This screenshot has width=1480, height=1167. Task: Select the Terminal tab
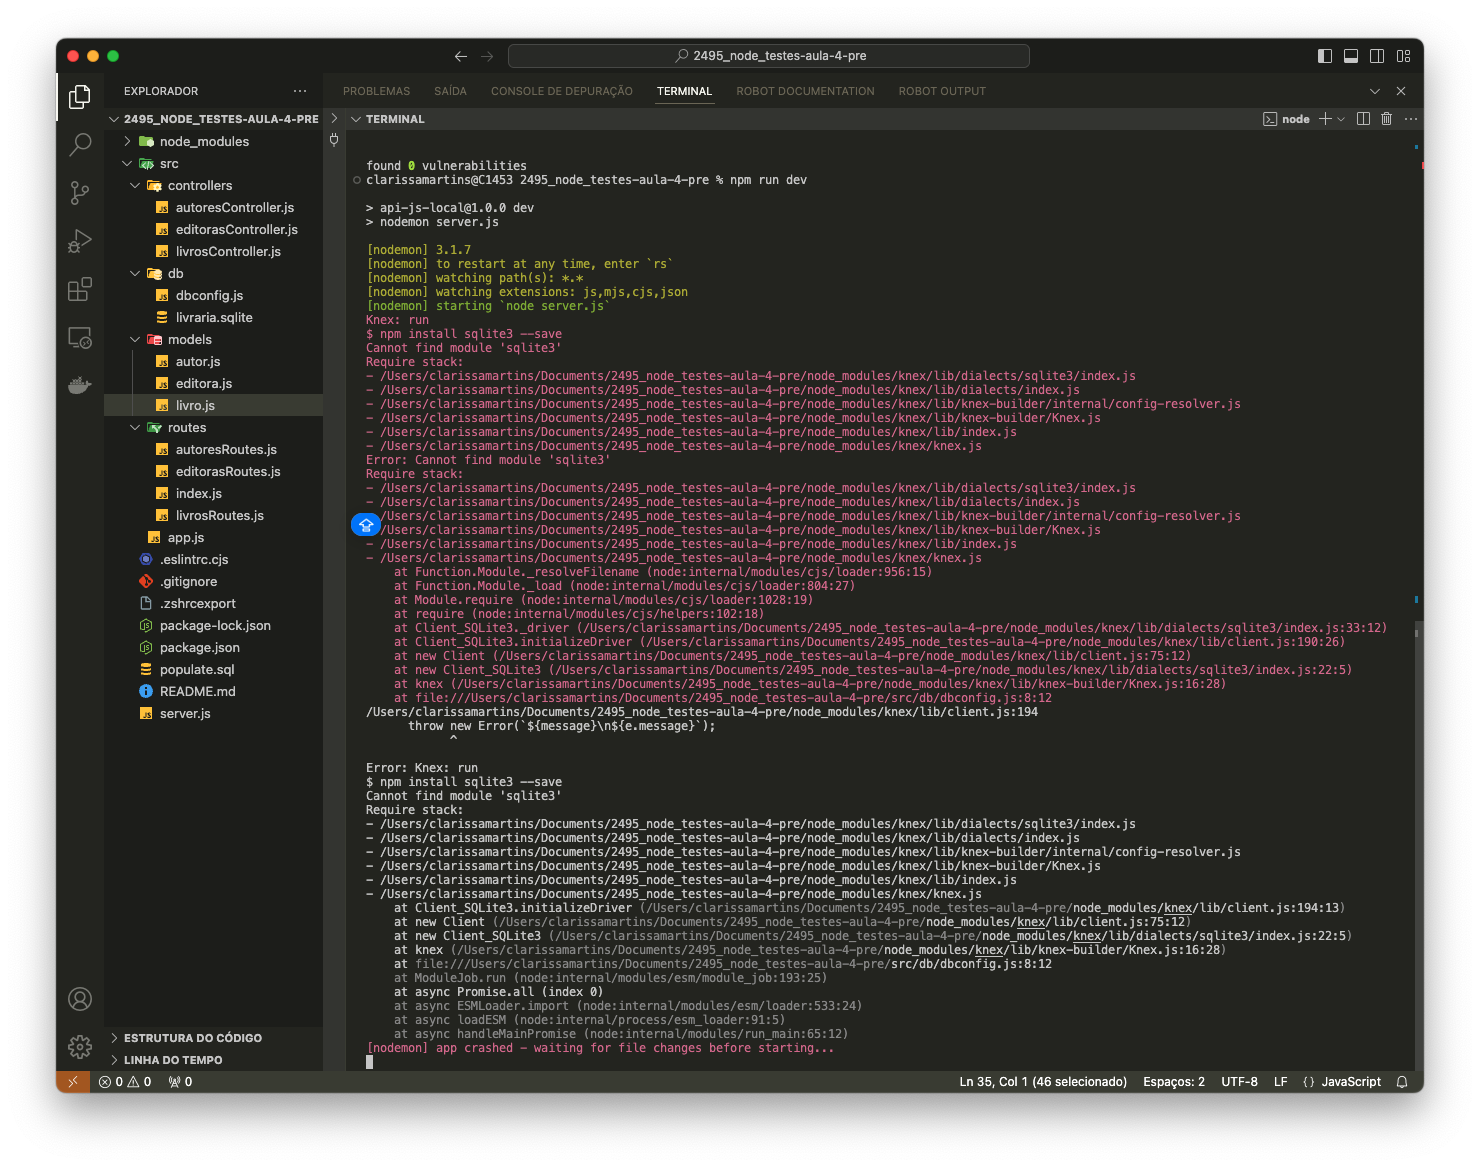pyautogui.click(x=684, y=91)
